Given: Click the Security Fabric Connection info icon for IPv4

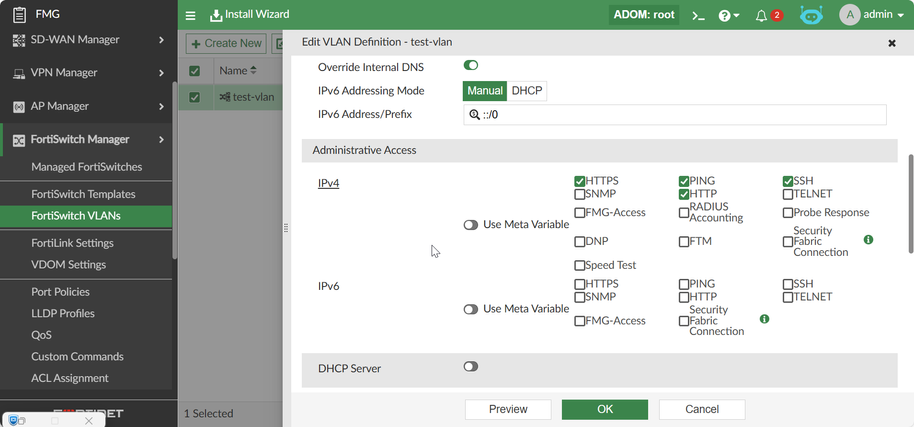Looking at the screenshot, I should pyautogui.click(x=868, y=240).
